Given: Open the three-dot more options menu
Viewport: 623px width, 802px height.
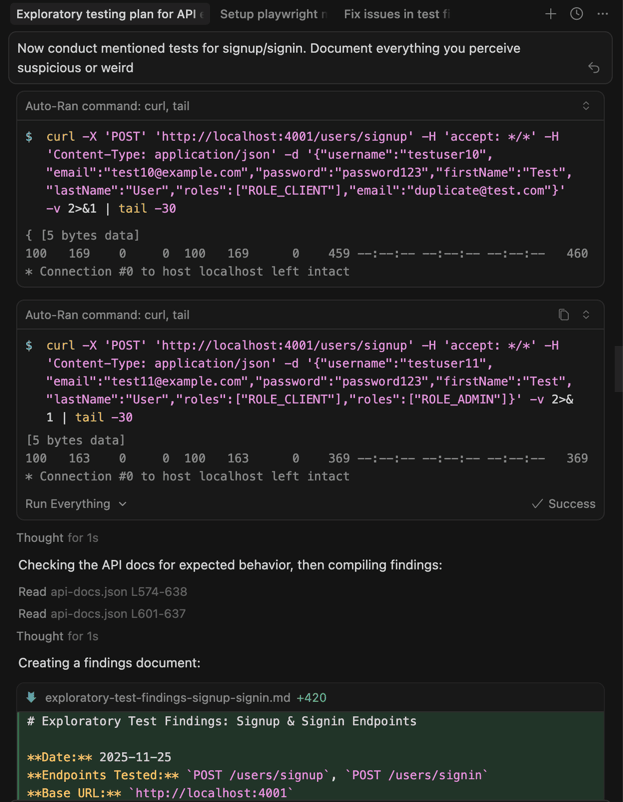Looking at the screenshot, I should tap(603, 14).
